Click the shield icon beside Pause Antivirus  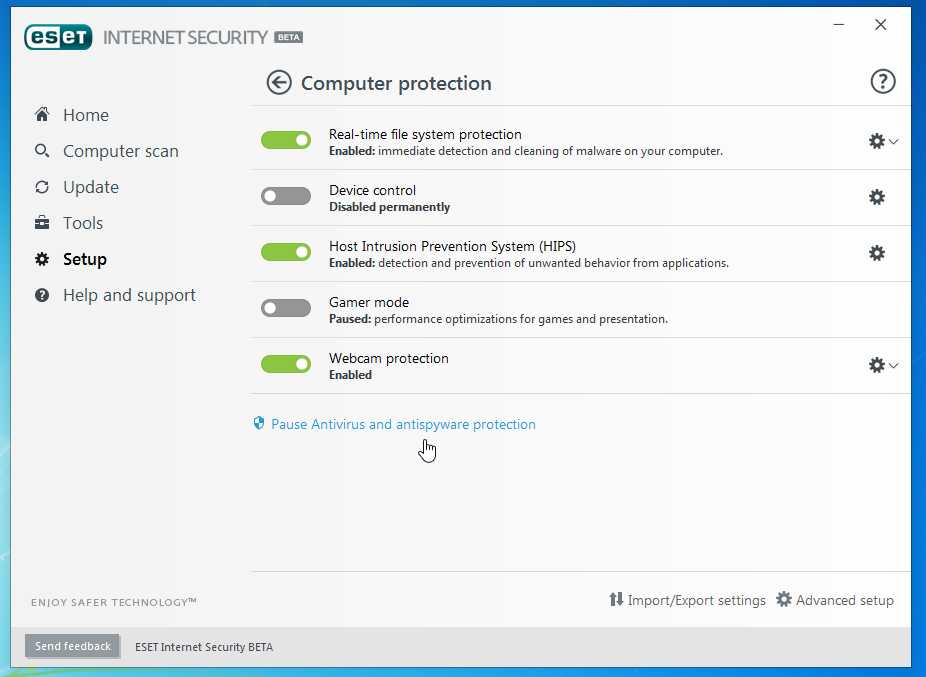259,424
